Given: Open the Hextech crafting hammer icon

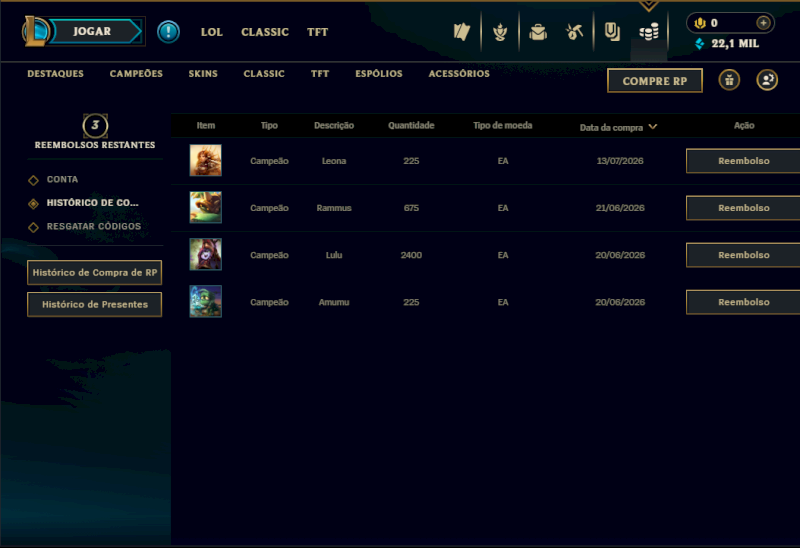Looking at the screenshot, I should 574,32.
